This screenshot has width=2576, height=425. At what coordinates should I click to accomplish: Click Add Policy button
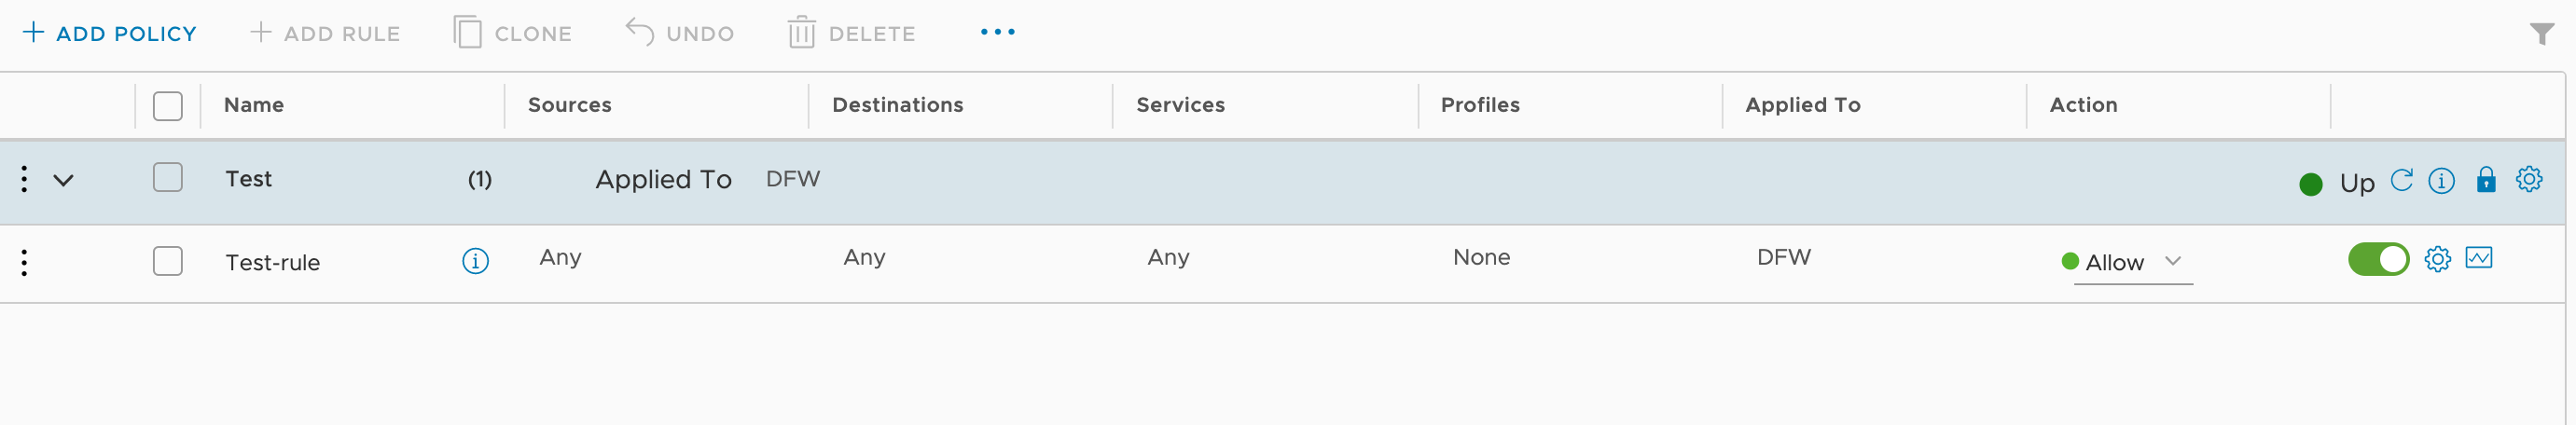pyautogui.click(x=109, y=34)
